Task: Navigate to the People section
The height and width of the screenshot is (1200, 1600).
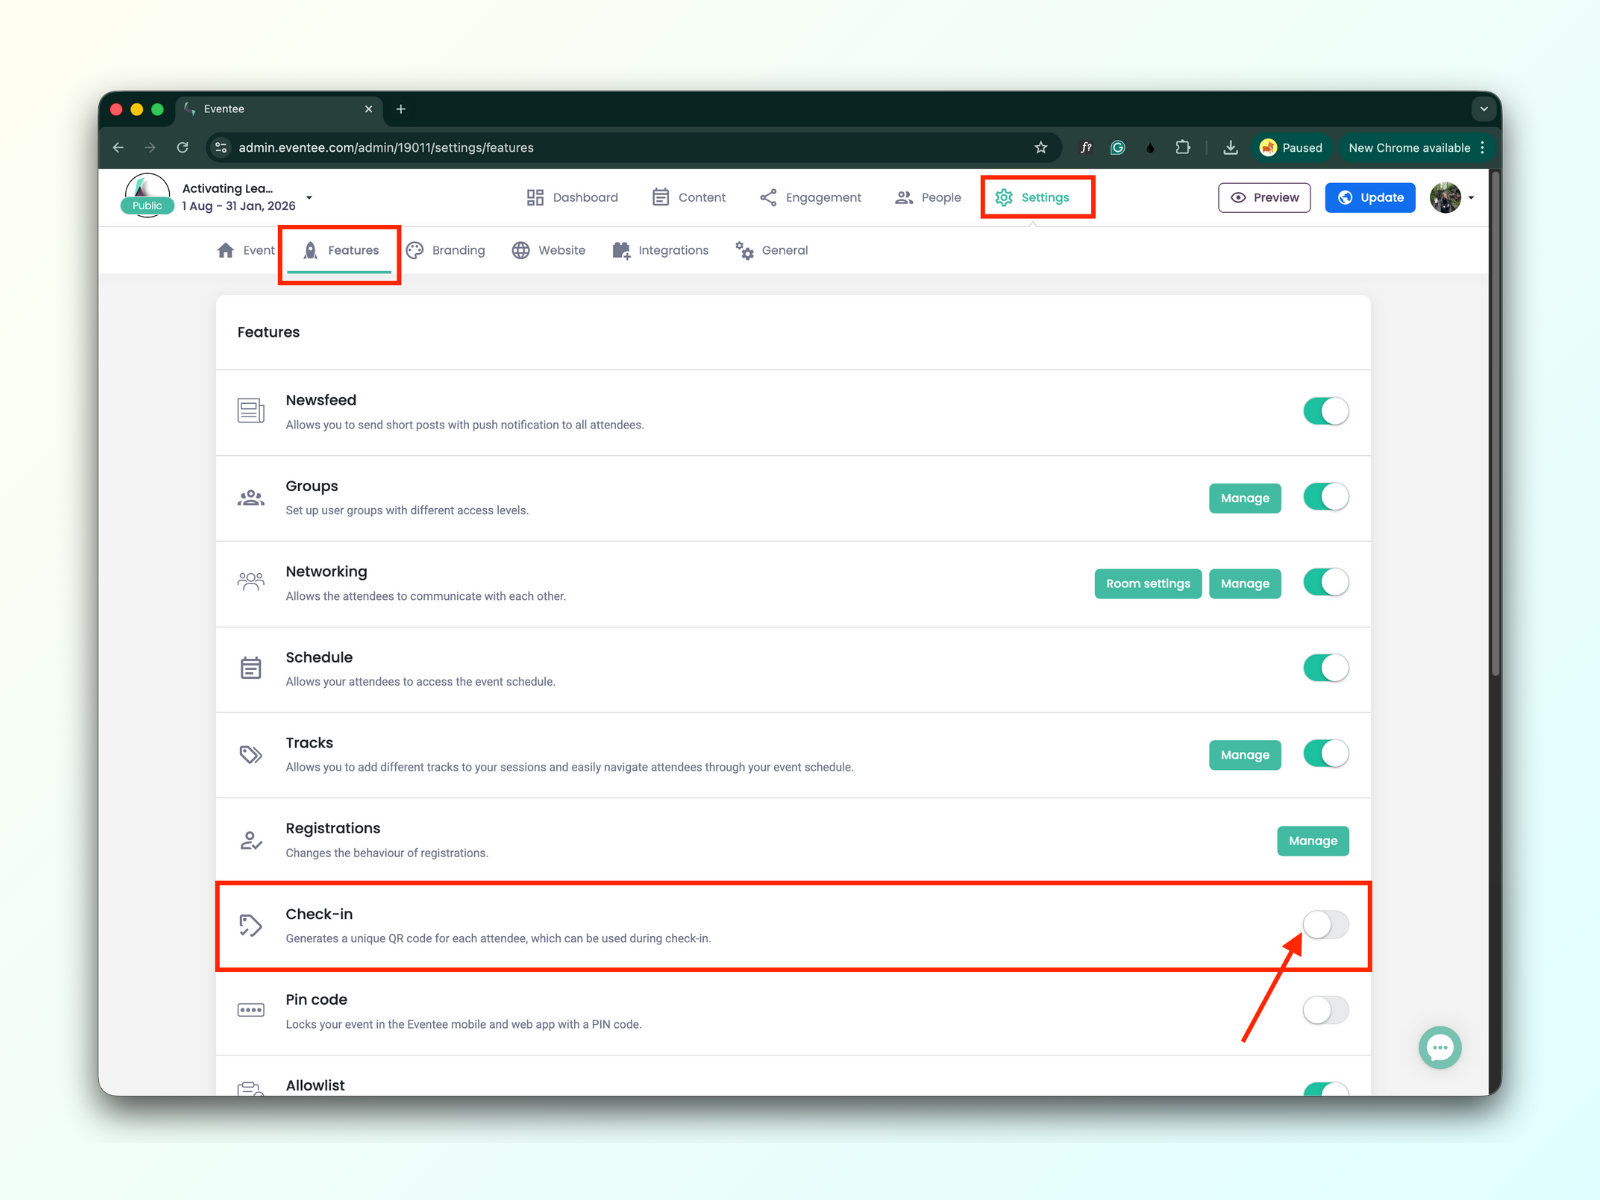Action: 928,198
